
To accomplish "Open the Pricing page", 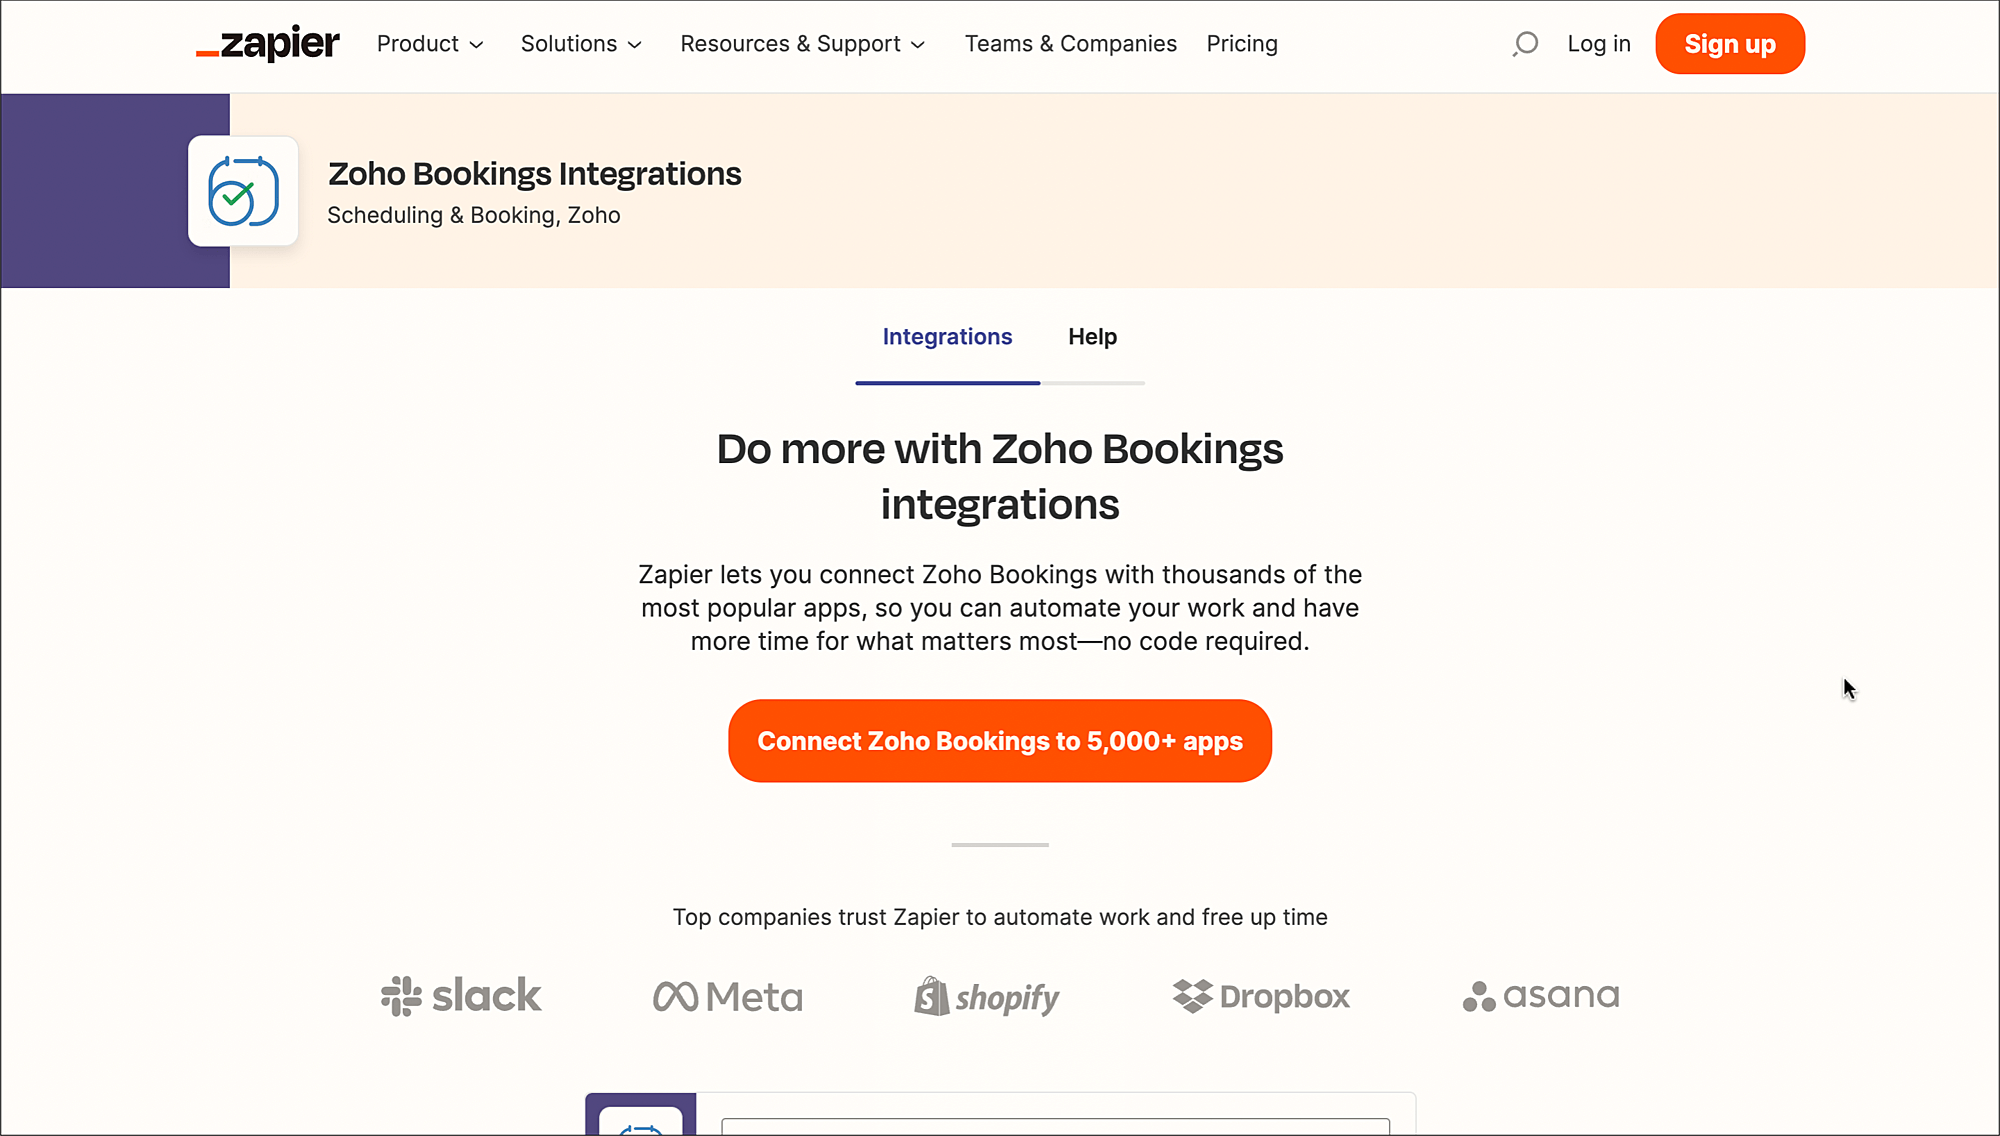I will 1242,44.
